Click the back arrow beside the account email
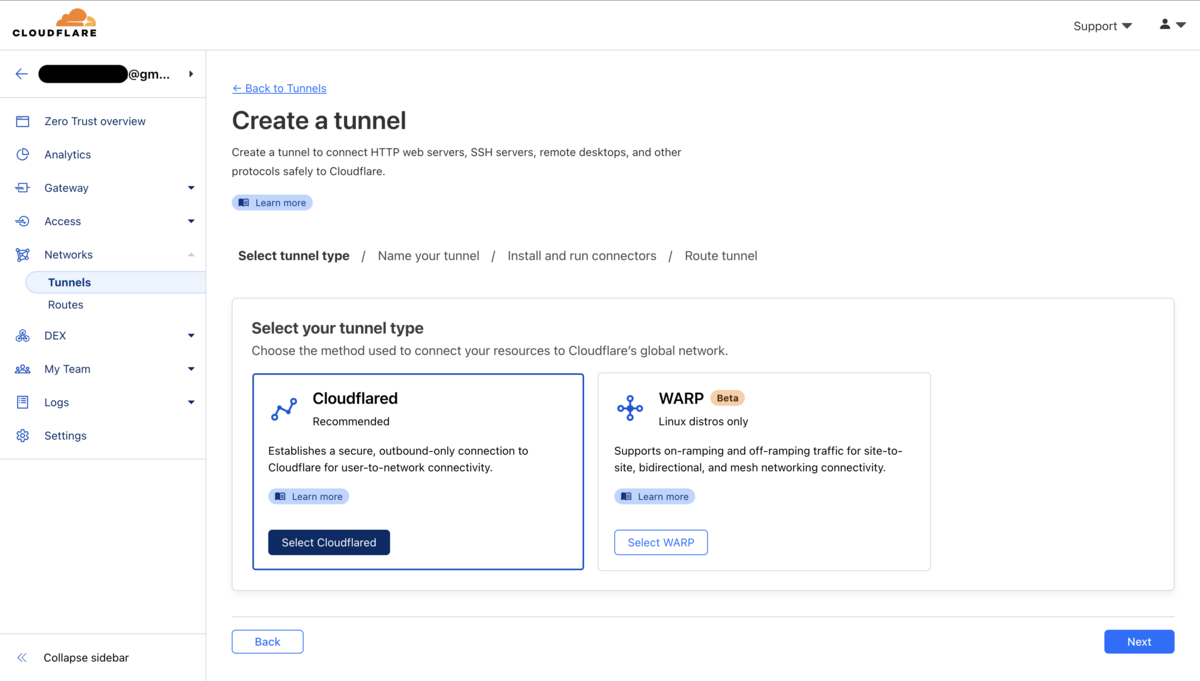 pyautogui.click(x=21, y=74)
